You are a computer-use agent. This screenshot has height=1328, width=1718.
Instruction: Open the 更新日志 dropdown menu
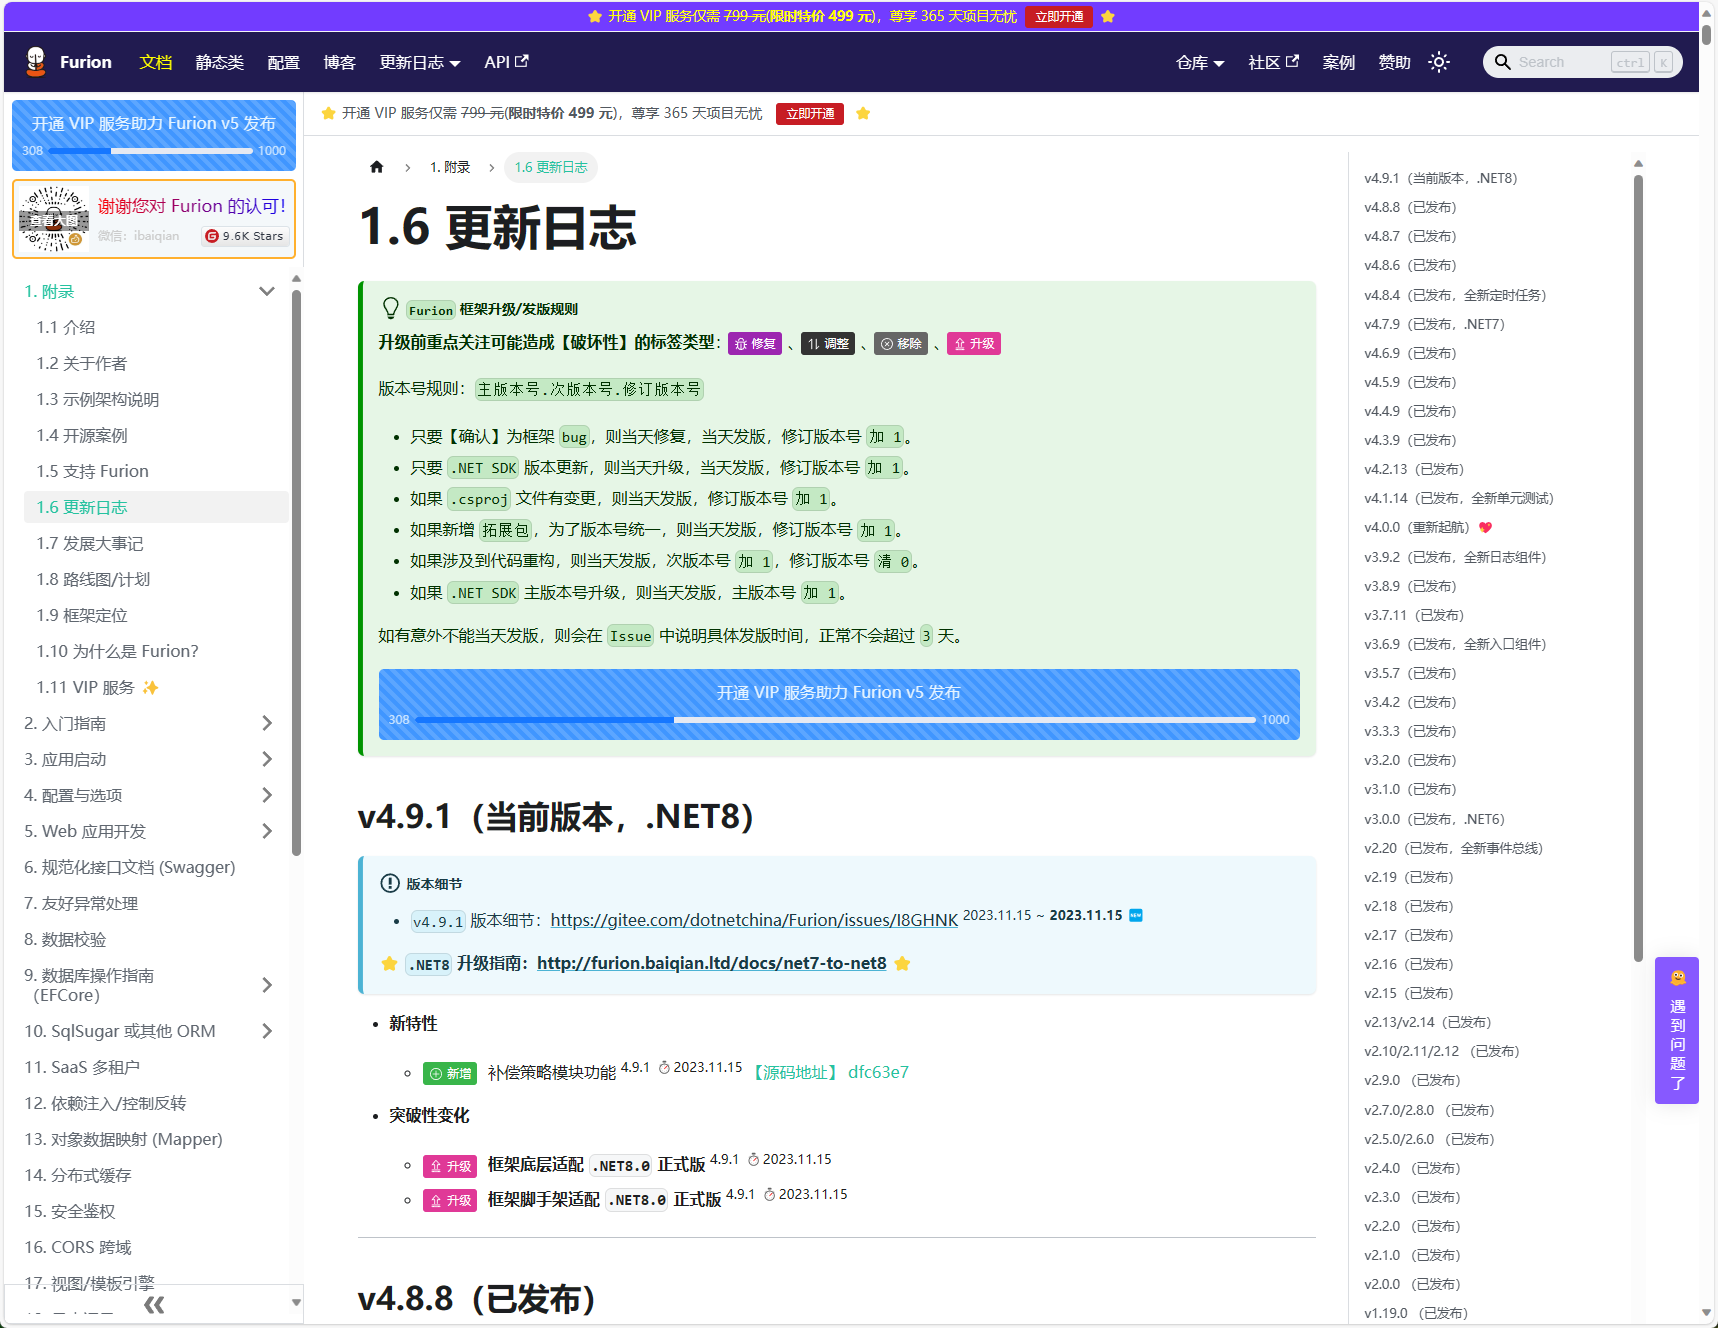click(x=420, y=62)
